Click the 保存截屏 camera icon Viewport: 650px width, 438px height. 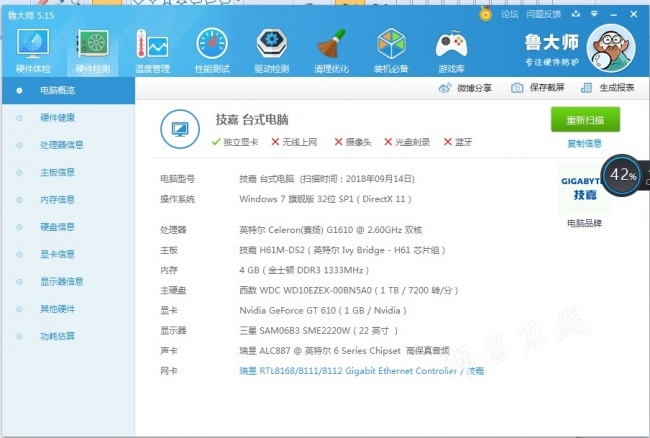pos(517,88)
